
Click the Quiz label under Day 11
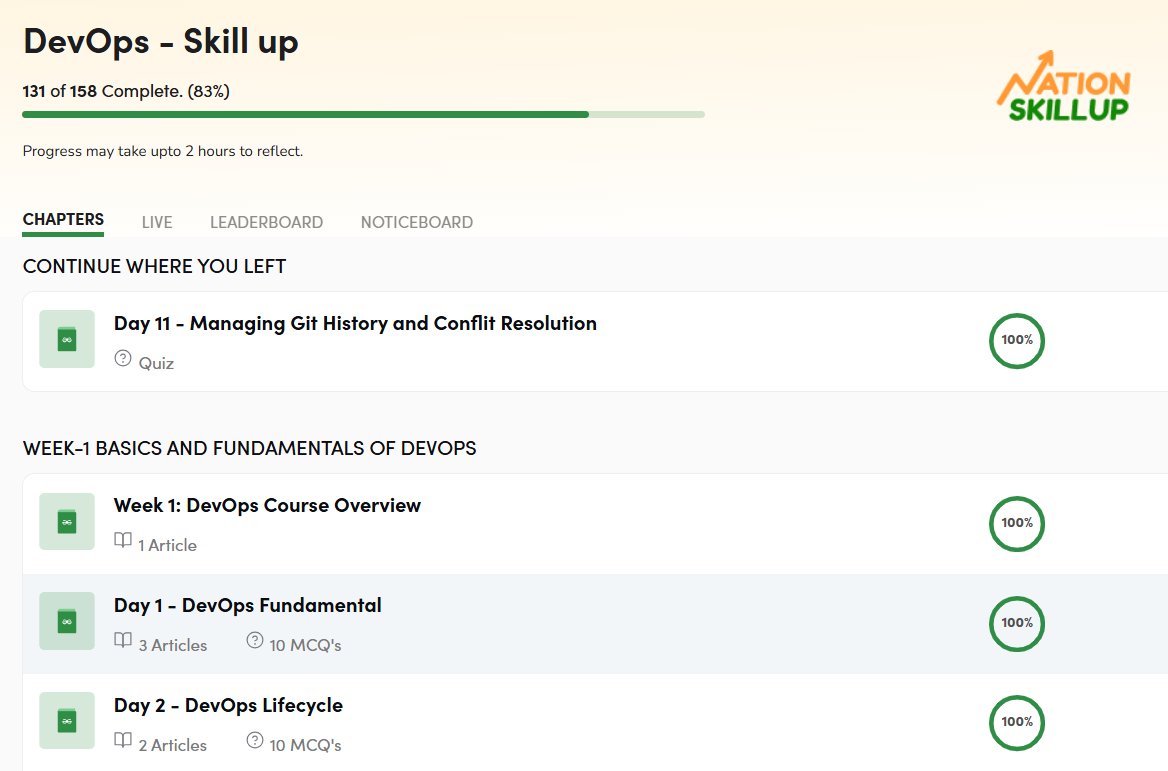[x=156, y=364]
